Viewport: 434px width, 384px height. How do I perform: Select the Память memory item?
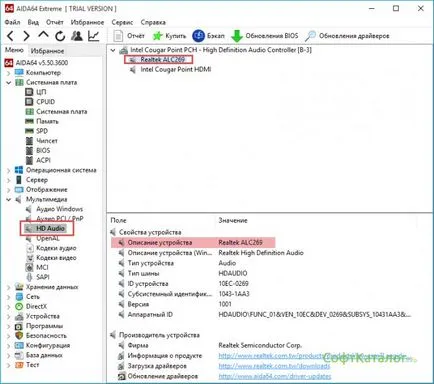click(x=42, y=121)
